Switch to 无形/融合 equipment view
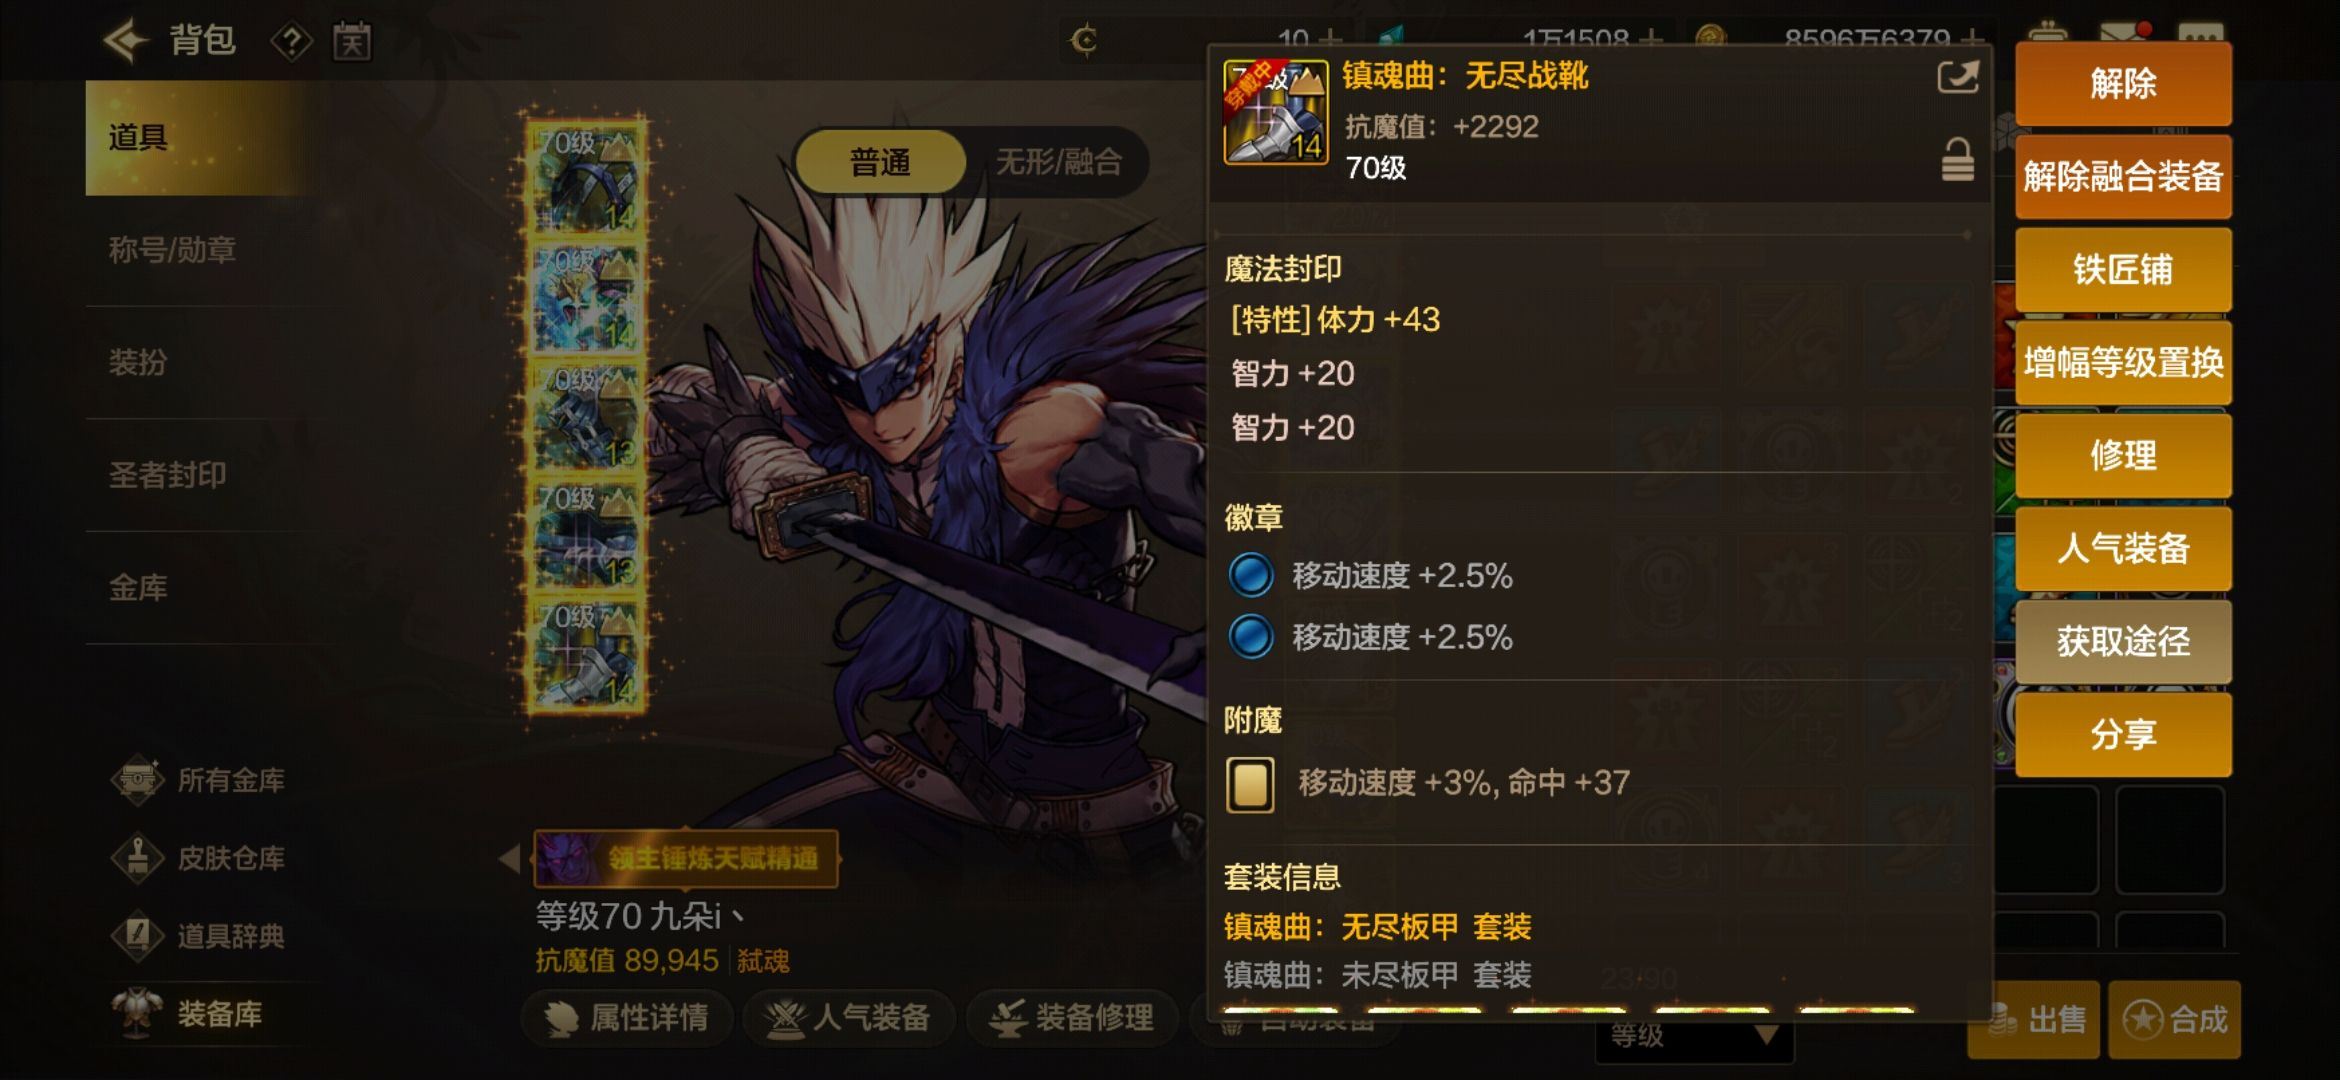Screen dimensions: 2340x1080 tap(1058, 162)
